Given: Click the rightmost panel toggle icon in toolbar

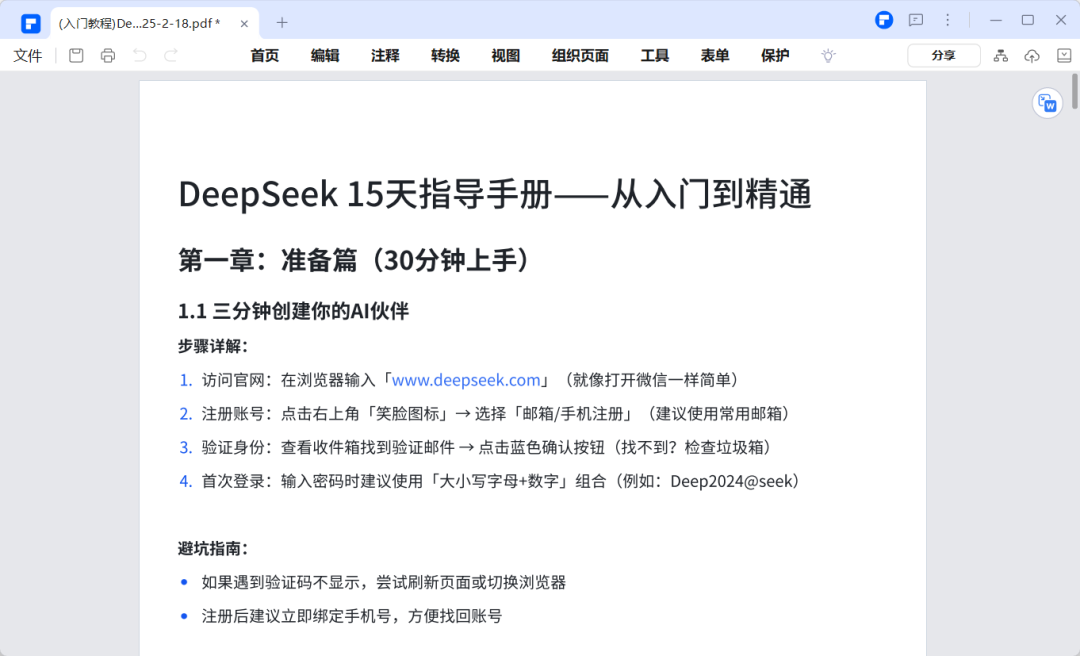Looking at the screenshot, I should (1064, 56).
